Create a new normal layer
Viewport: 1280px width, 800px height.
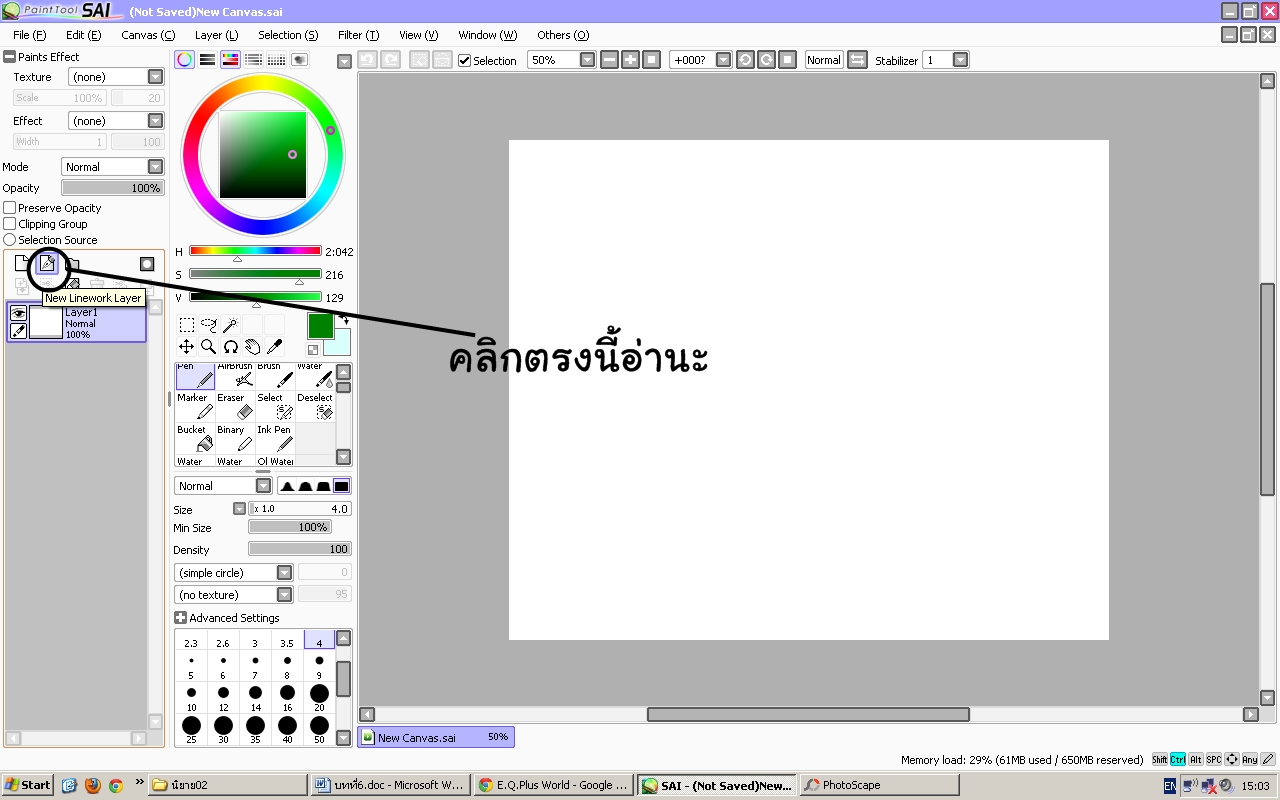tap(22, 264)
